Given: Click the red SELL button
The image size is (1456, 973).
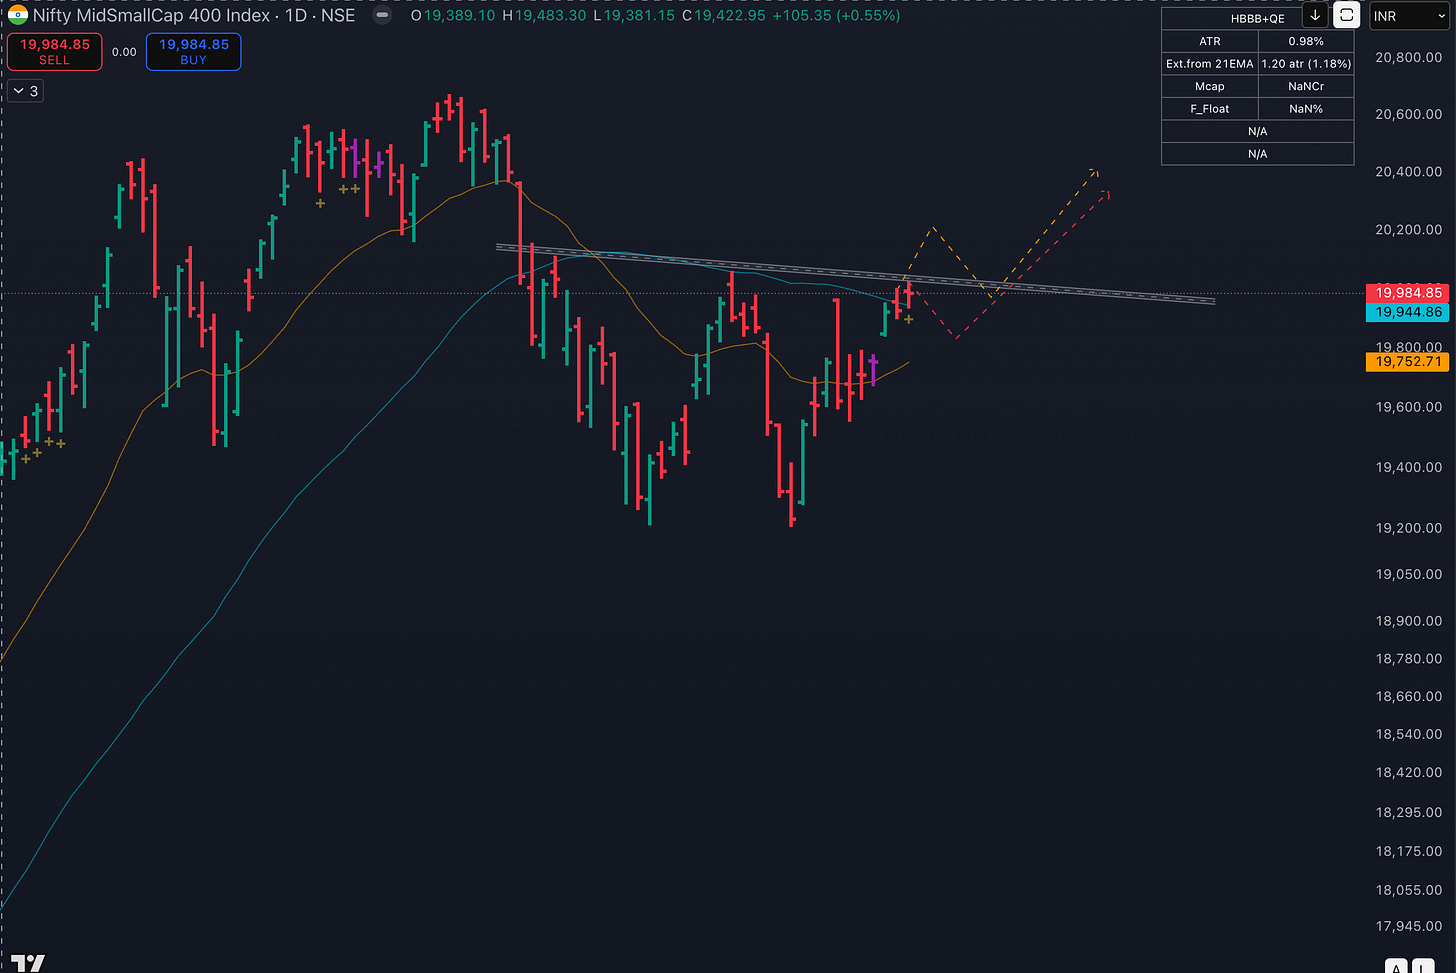Looking at the screenshot, I should pos(55,52).
